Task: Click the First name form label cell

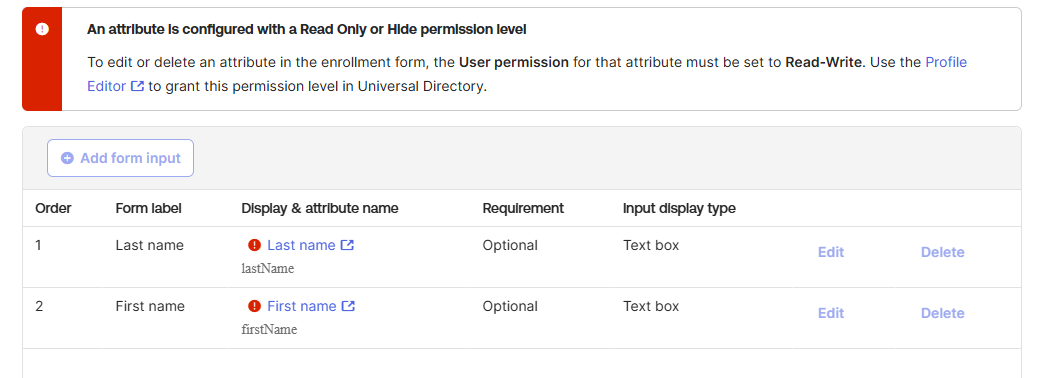Action: [150, 306]
